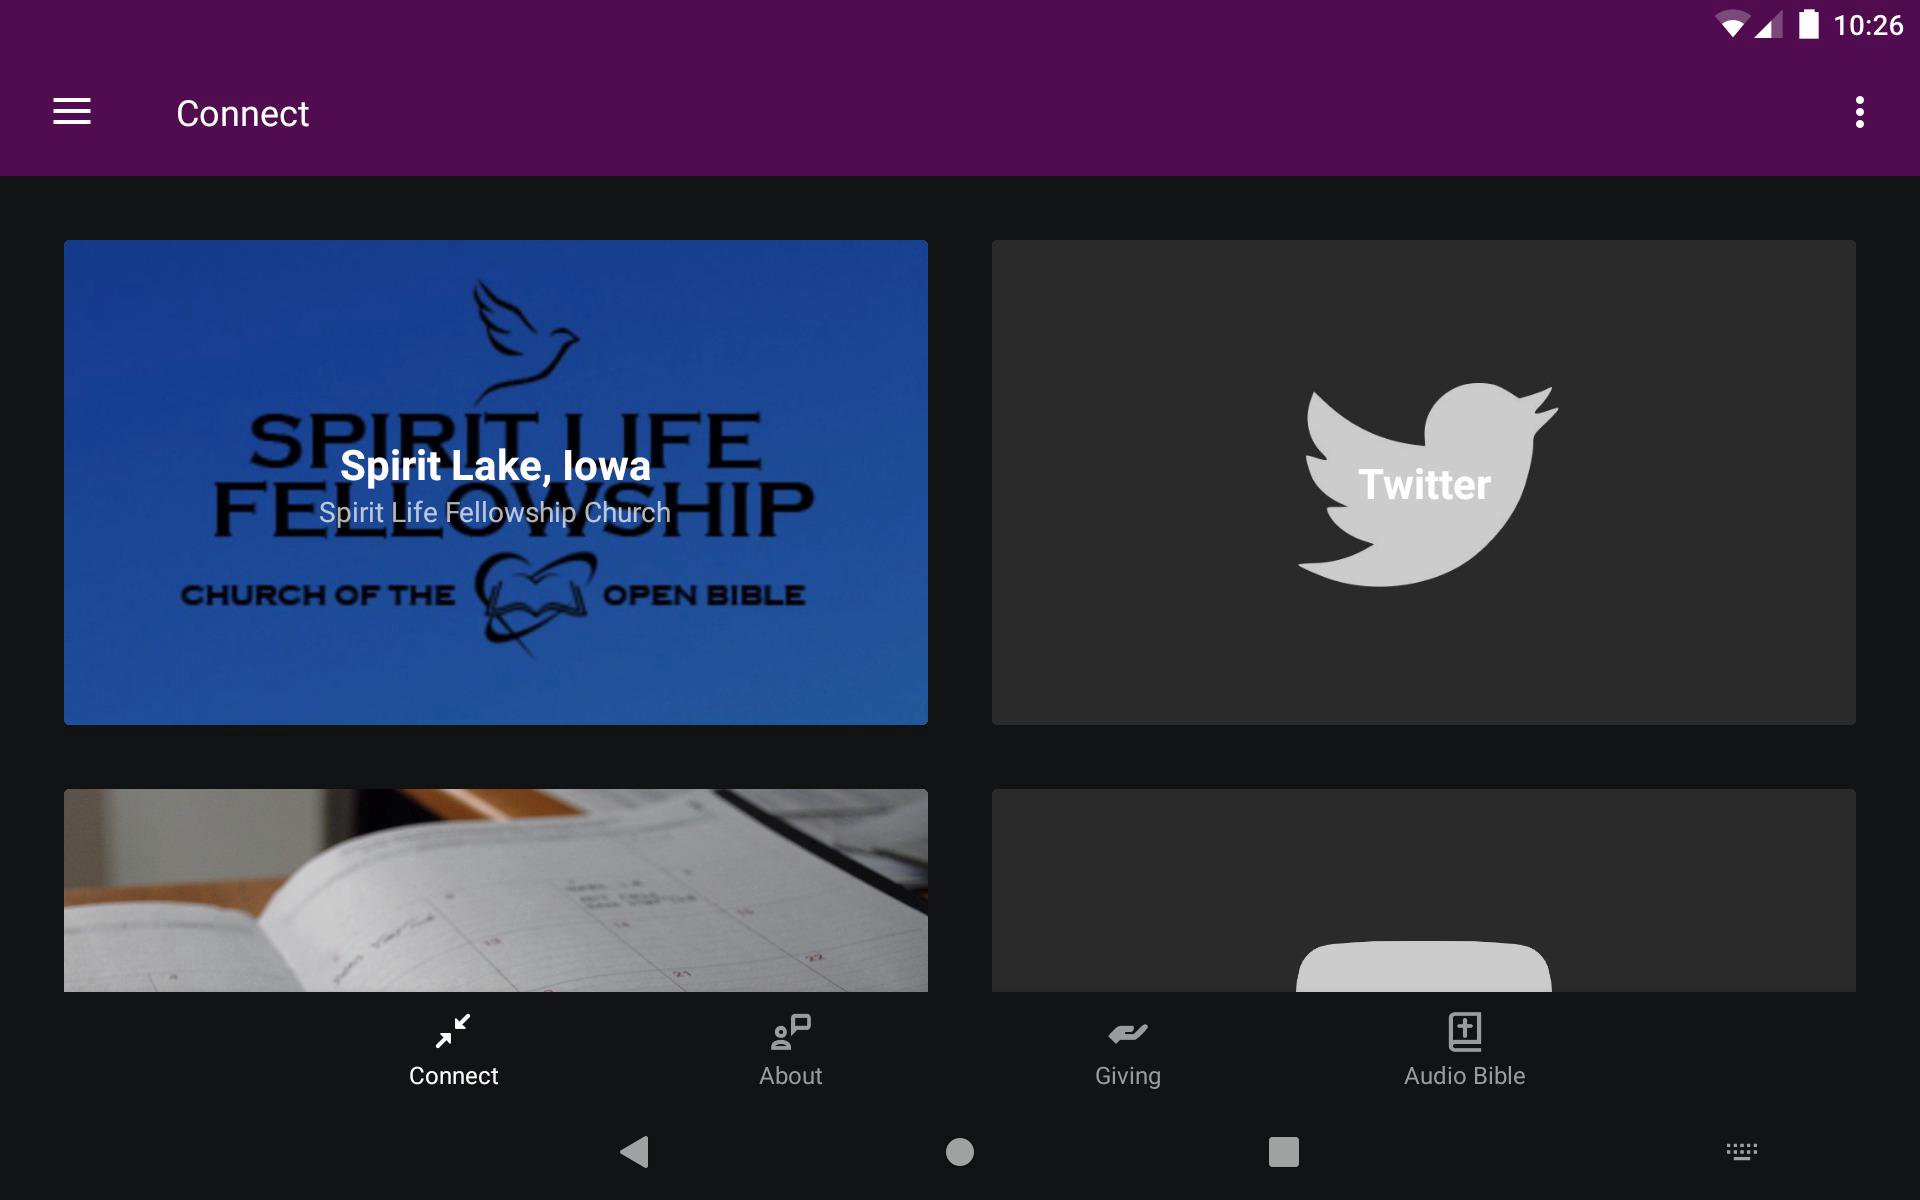Image resolution: width=1920 pixels, height=1200 pixels.
Task: Click the Connect title in header
Action: pos(242,114)
